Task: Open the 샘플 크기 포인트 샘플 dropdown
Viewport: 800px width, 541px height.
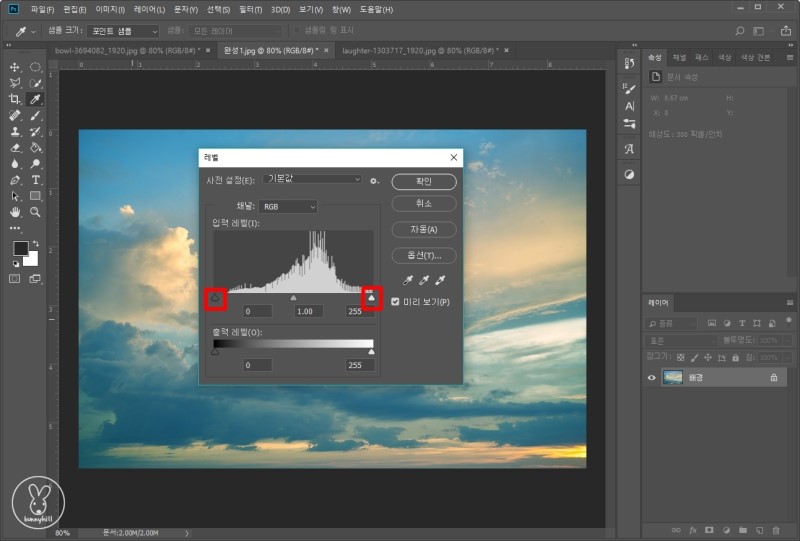Action: click(x=121, y=31)
